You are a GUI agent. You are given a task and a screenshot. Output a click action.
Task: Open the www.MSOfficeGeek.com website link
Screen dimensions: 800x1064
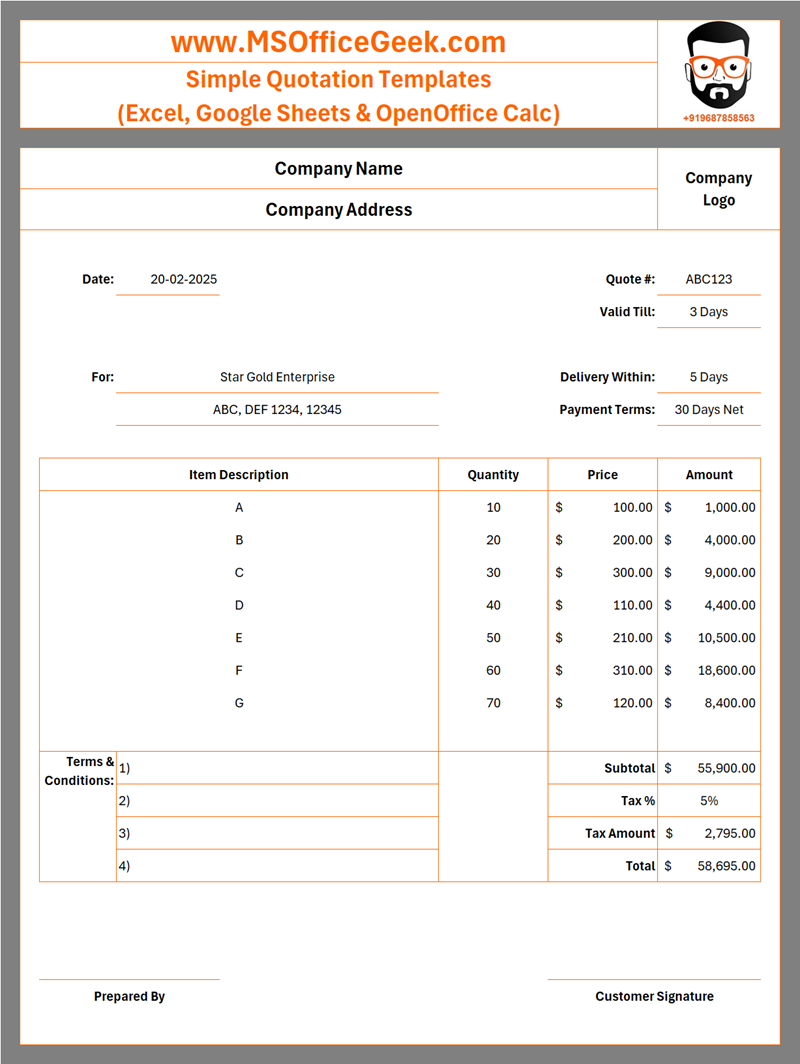pyautogui.click(x=338, y=42)
